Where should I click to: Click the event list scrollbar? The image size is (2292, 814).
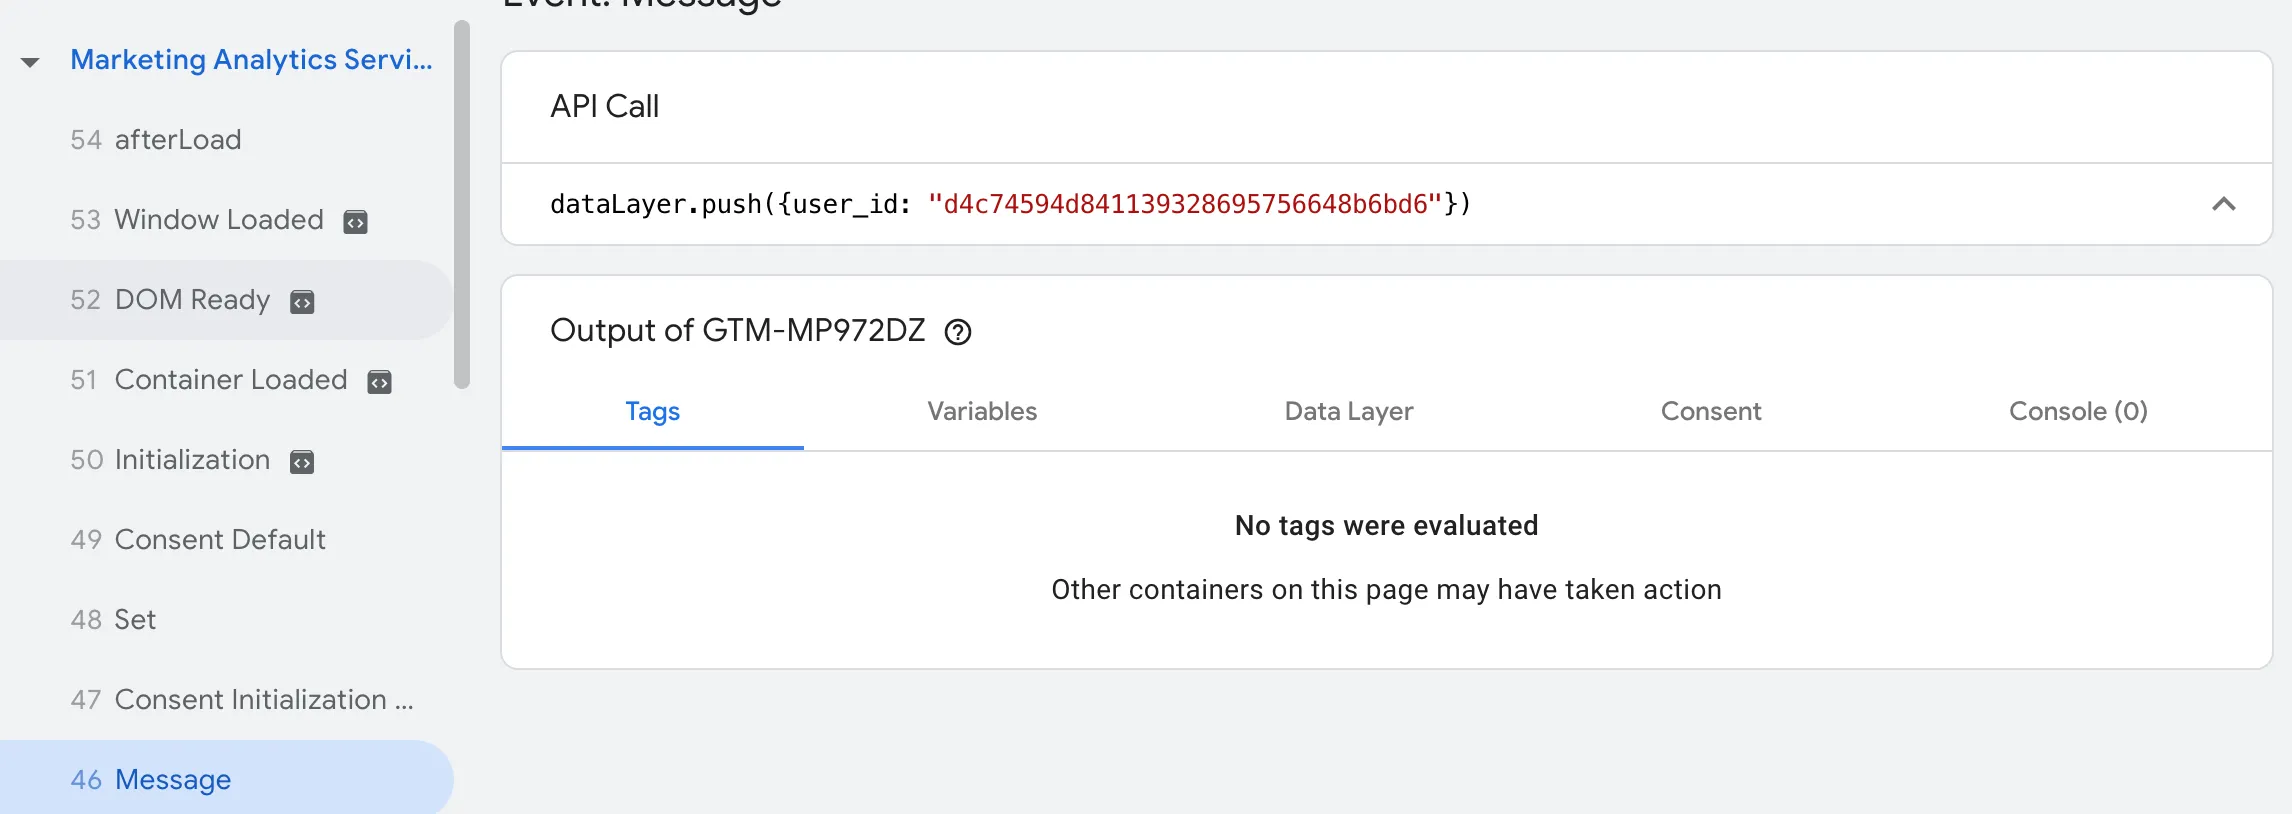pyautogui.click(x=461, y=204)
